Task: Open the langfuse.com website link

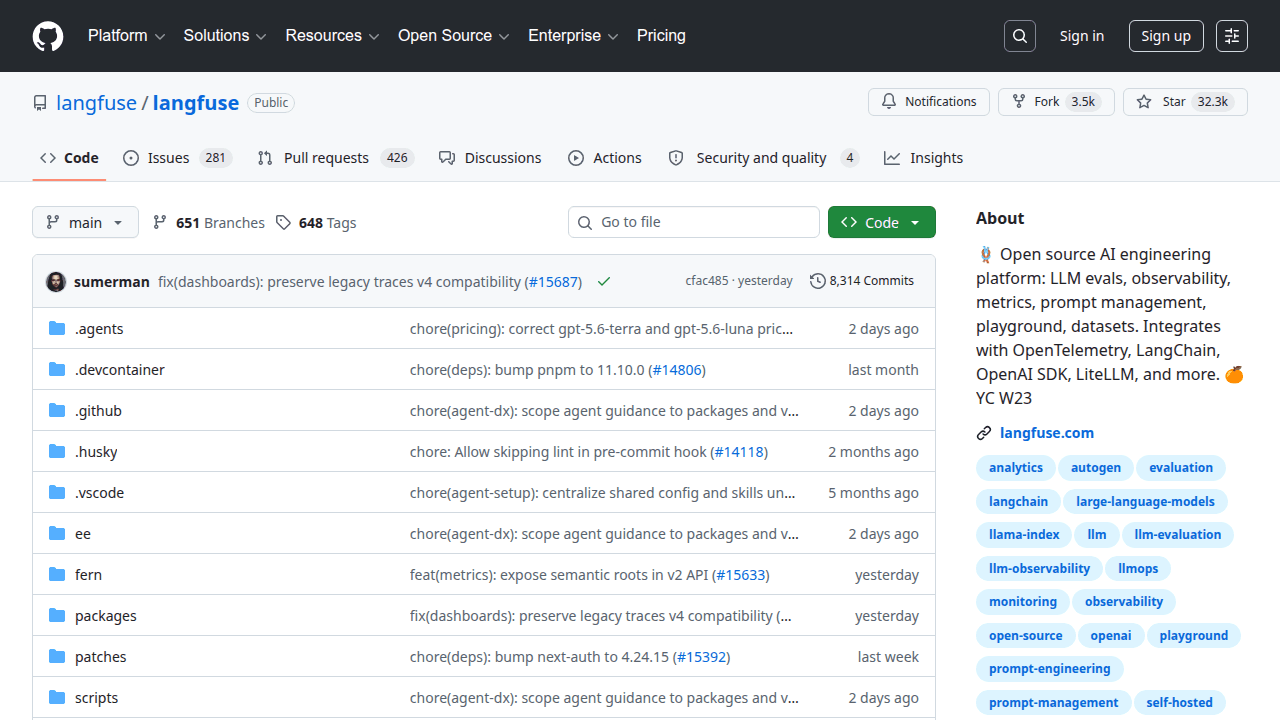Action: (1047, 433)
